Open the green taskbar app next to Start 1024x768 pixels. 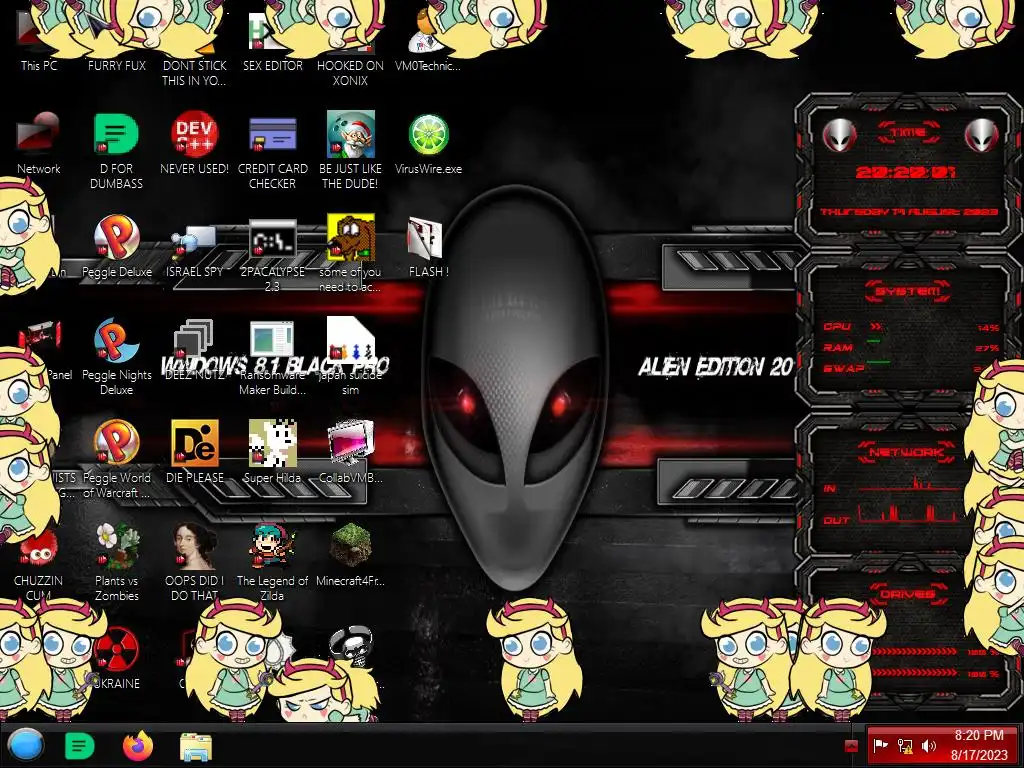coord(80,746)
